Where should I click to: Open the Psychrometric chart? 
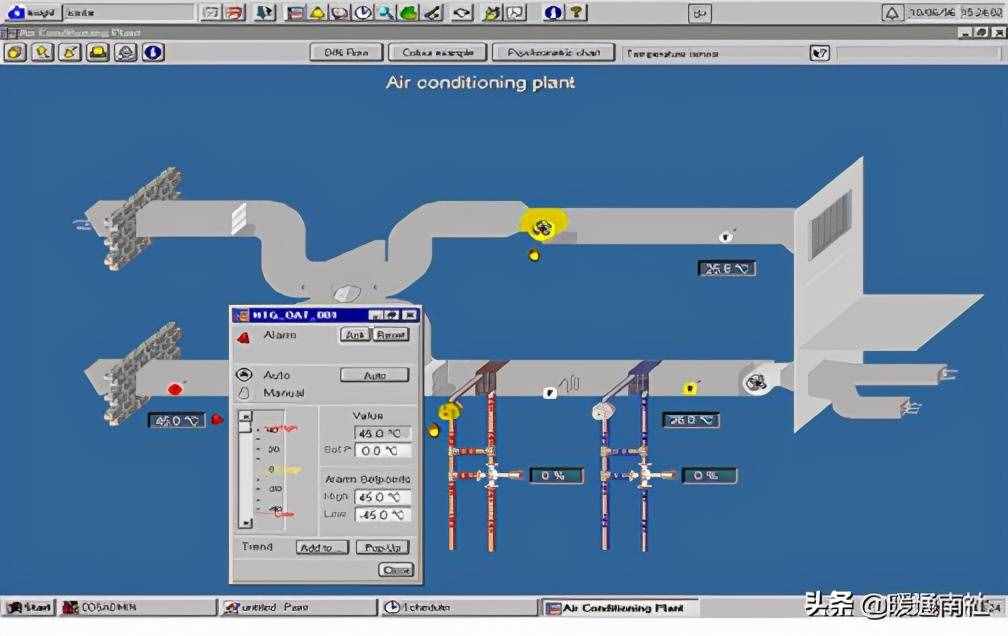553,52
